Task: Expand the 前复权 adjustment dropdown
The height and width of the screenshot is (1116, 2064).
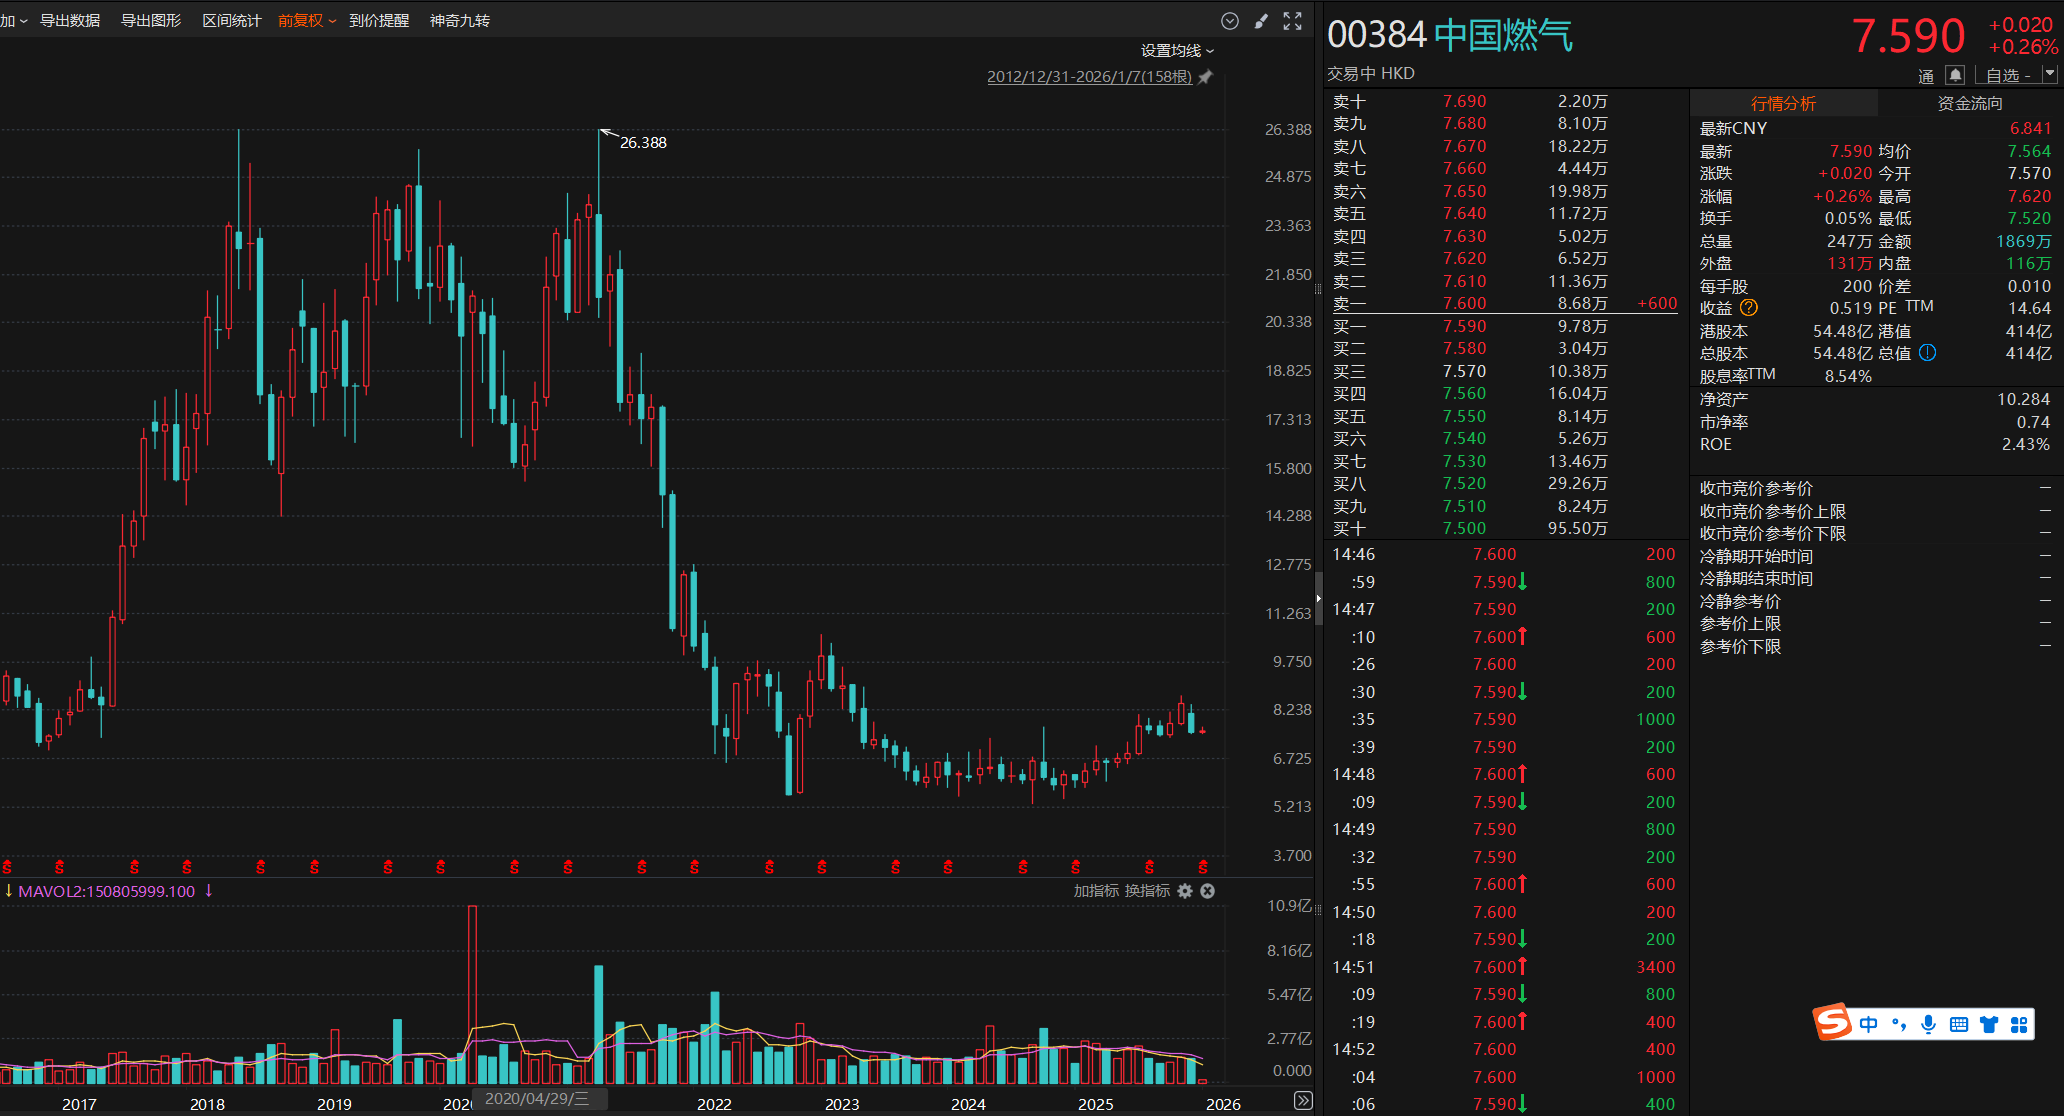Action: tap(332, 21)
